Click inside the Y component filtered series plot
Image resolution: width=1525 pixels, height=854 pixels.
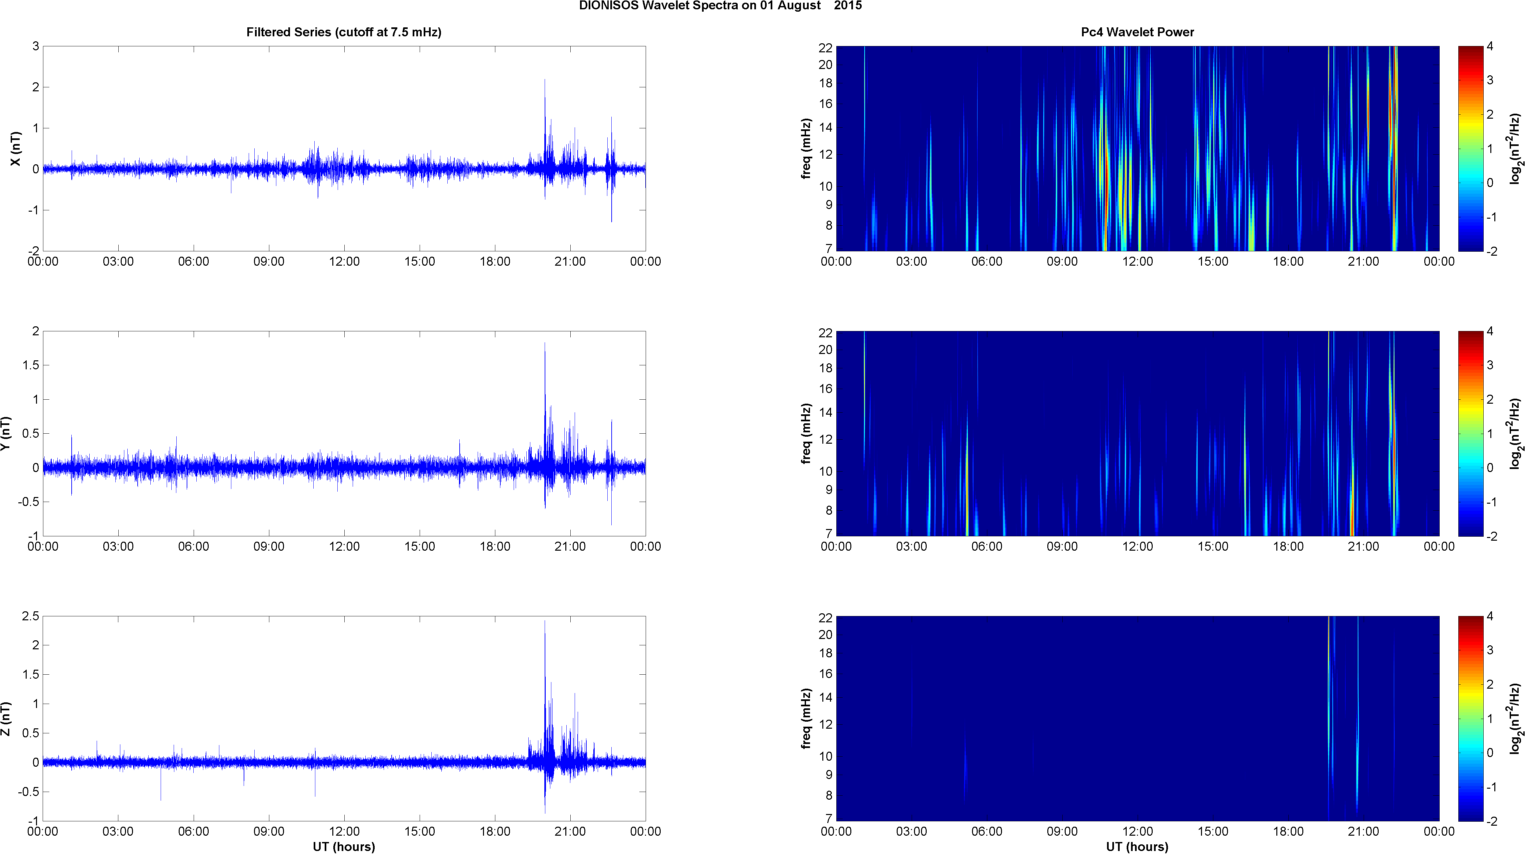(344, 434)
